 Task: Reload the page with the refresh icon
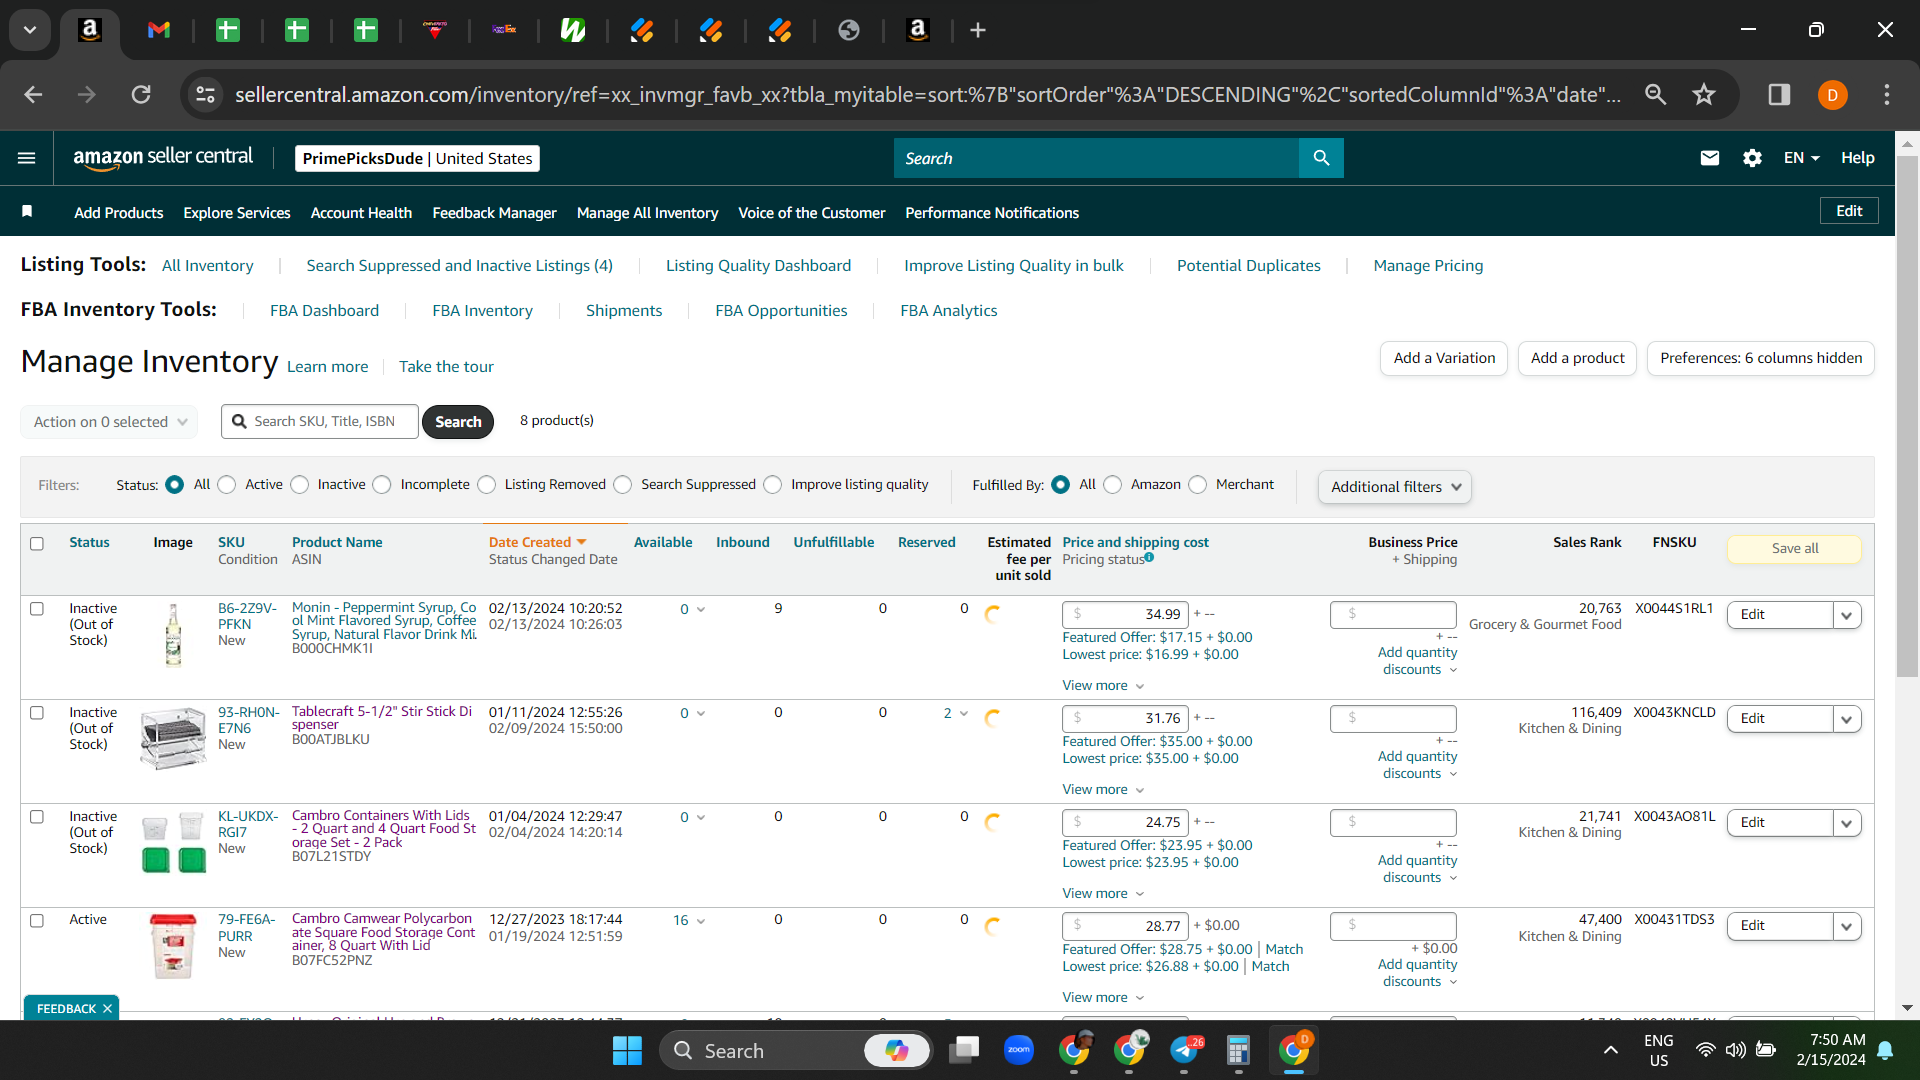tap(141, 94)
